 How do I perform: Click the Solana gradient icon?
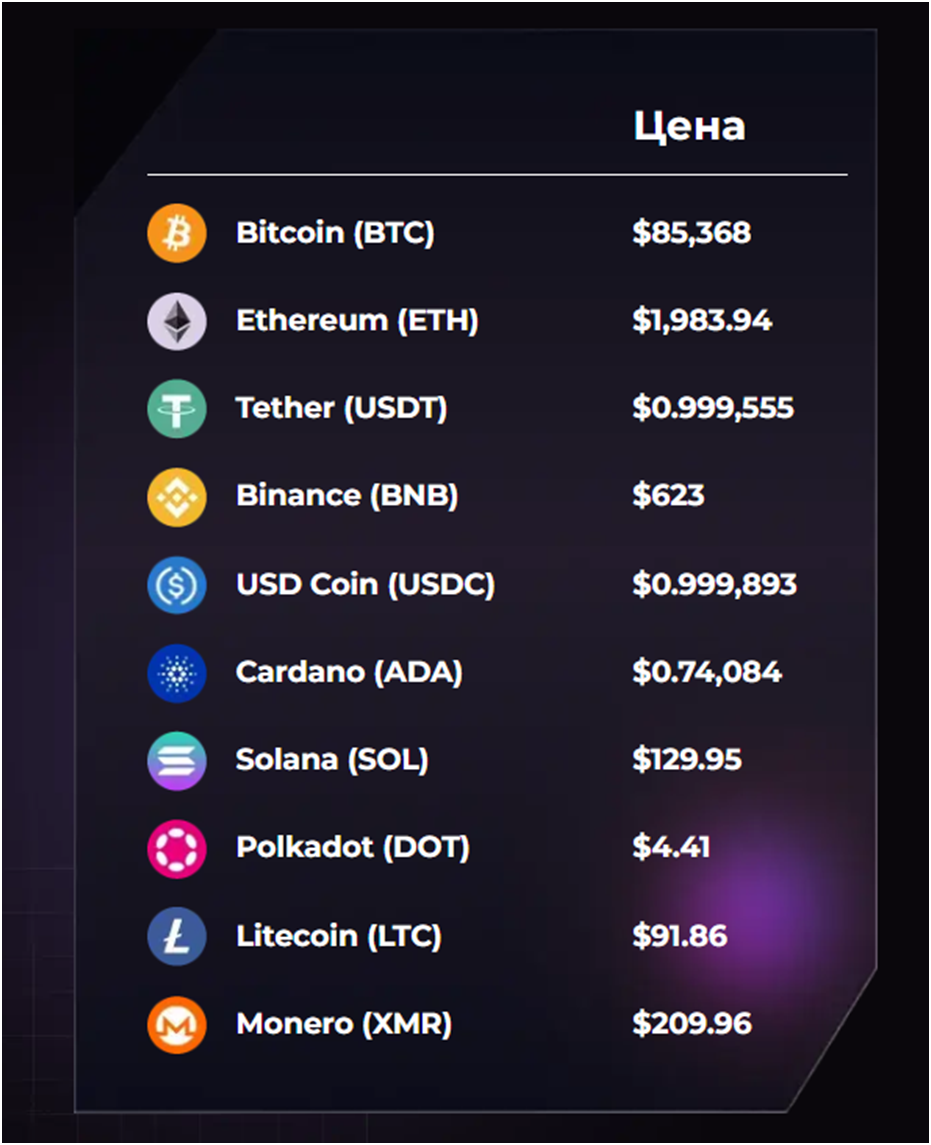pyautogui.click(x=177, y=760)
